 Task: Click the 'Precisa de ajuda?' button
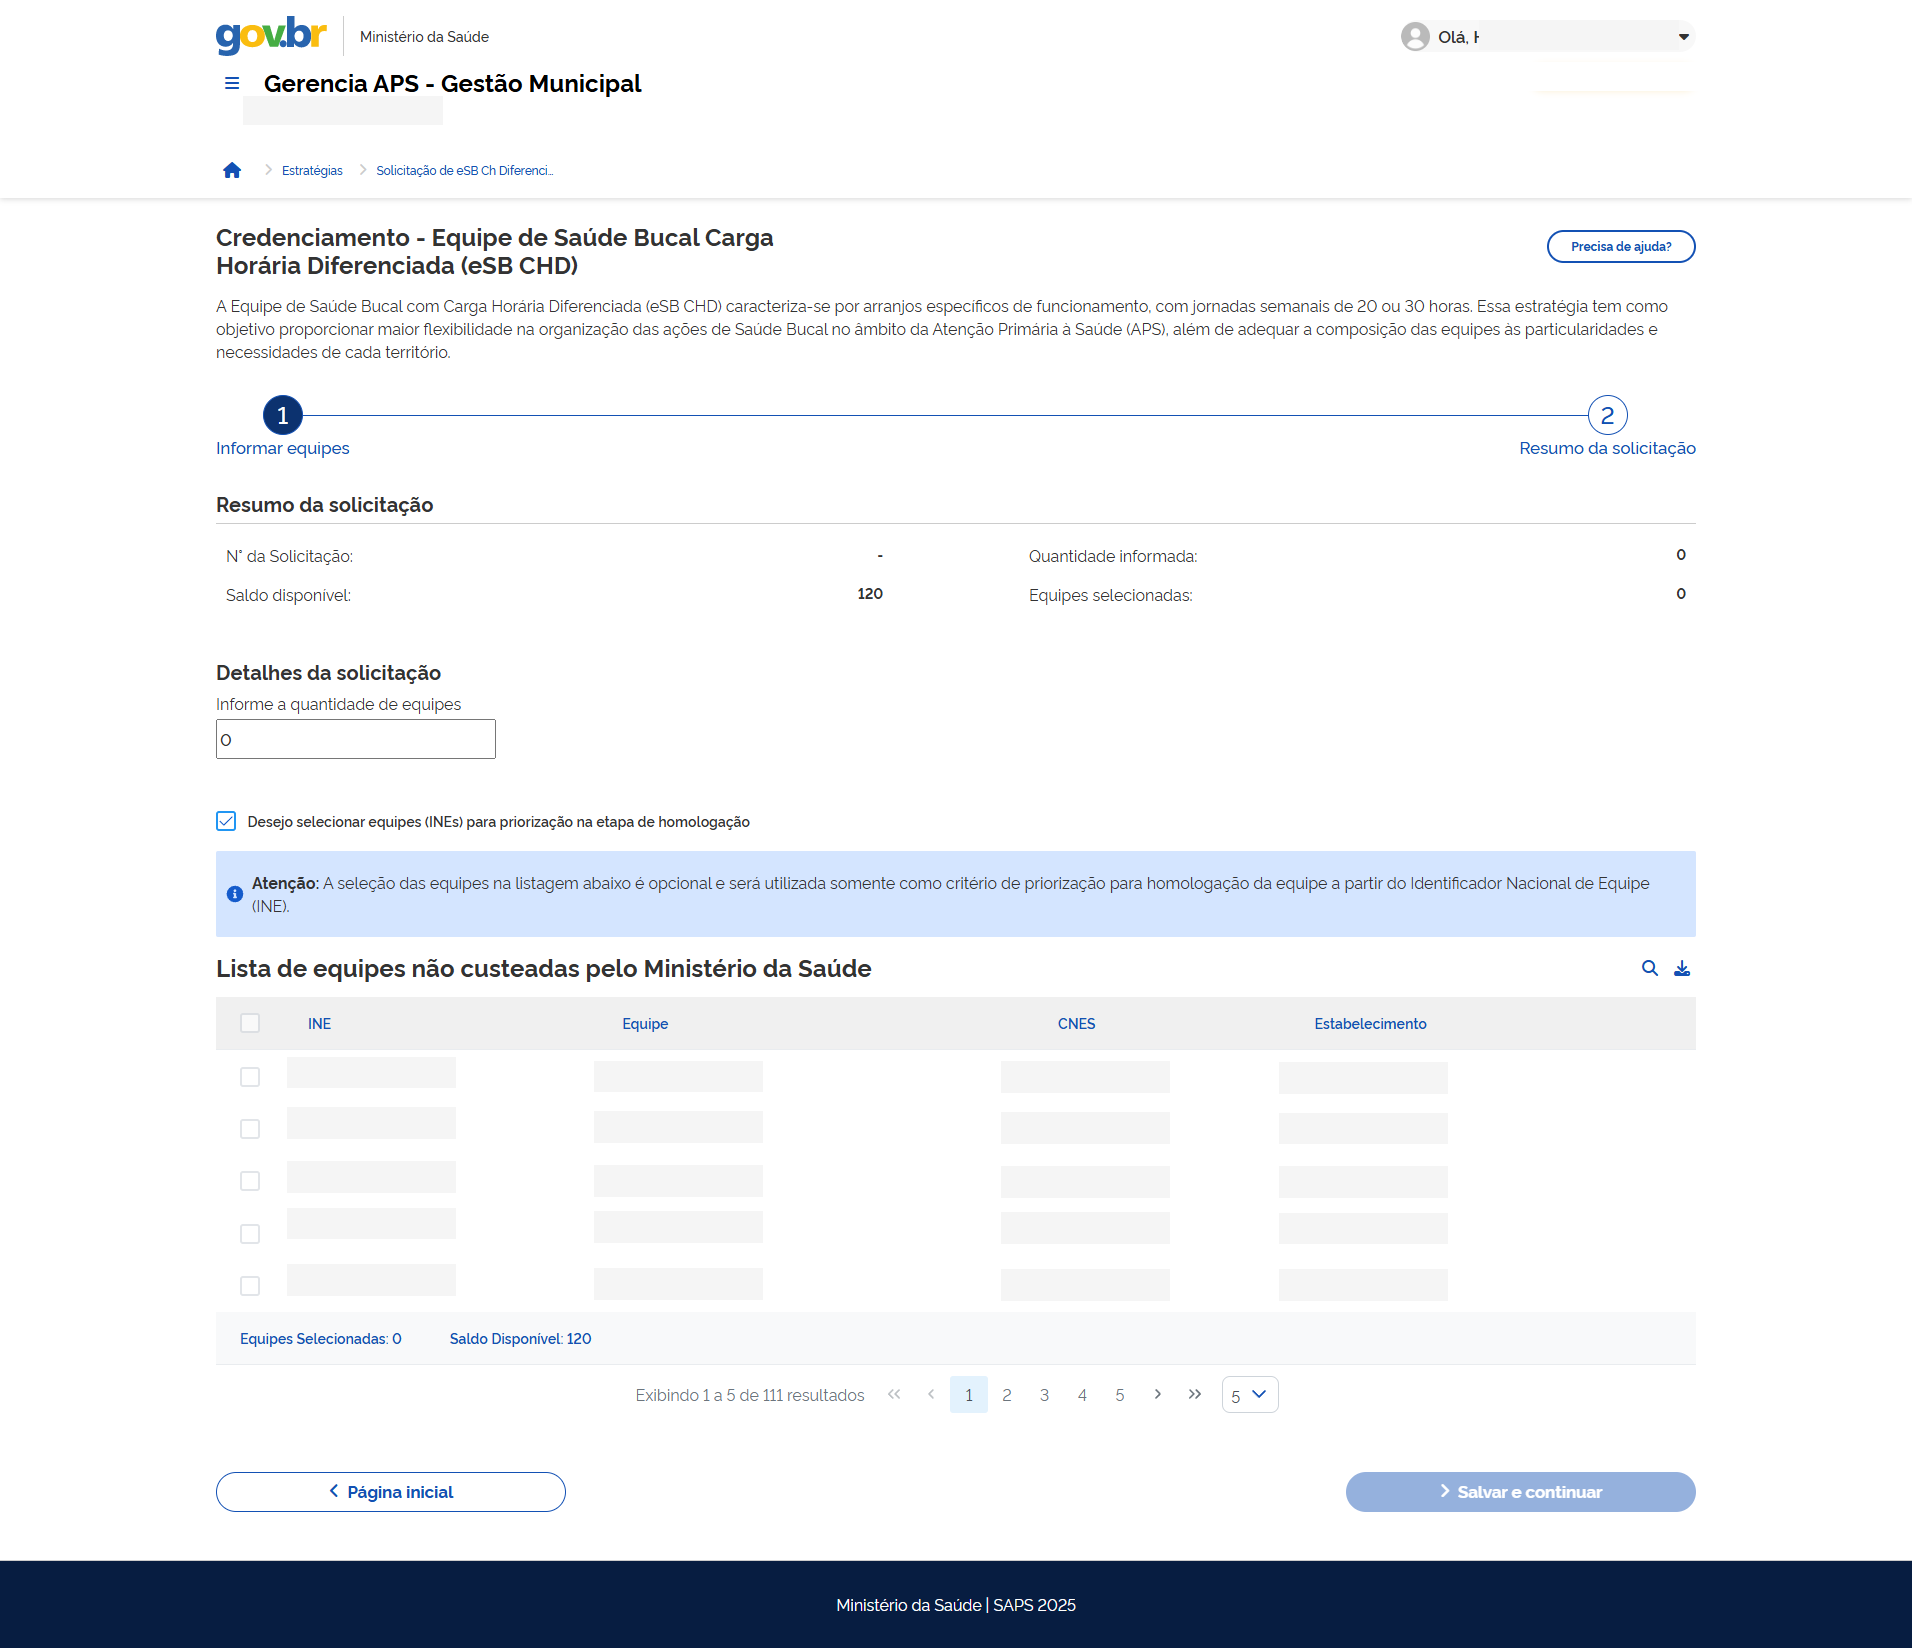(x=1620, y=247)
